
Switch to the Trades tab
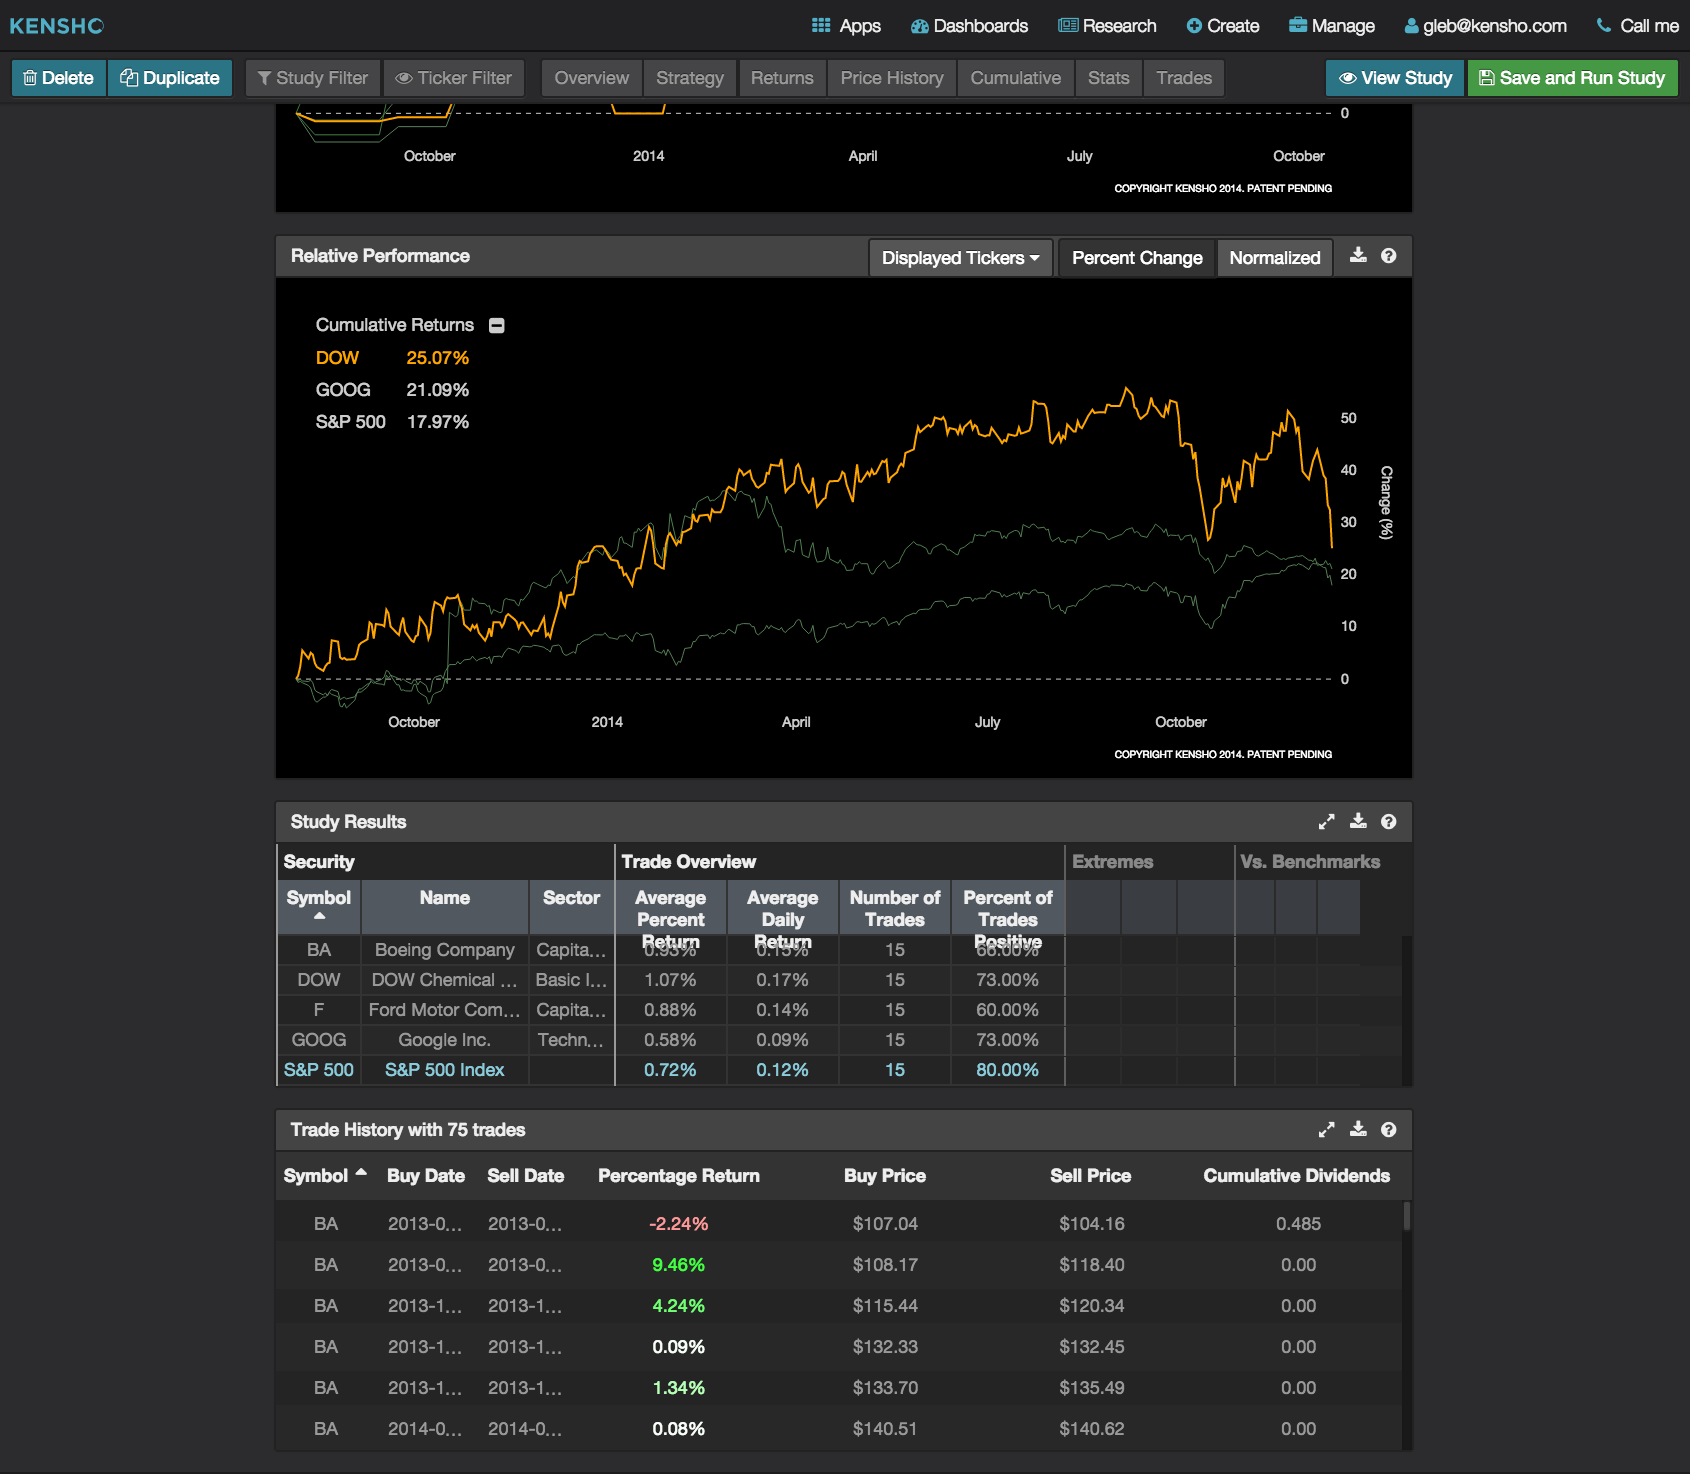click(1184, 78)
